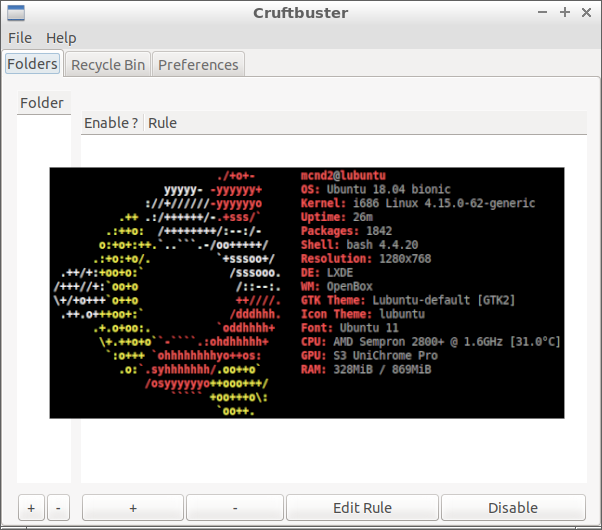Screen dimensions: 602x530
Task: Add a folder with the small plus button
Action: [x=31, y=508]
